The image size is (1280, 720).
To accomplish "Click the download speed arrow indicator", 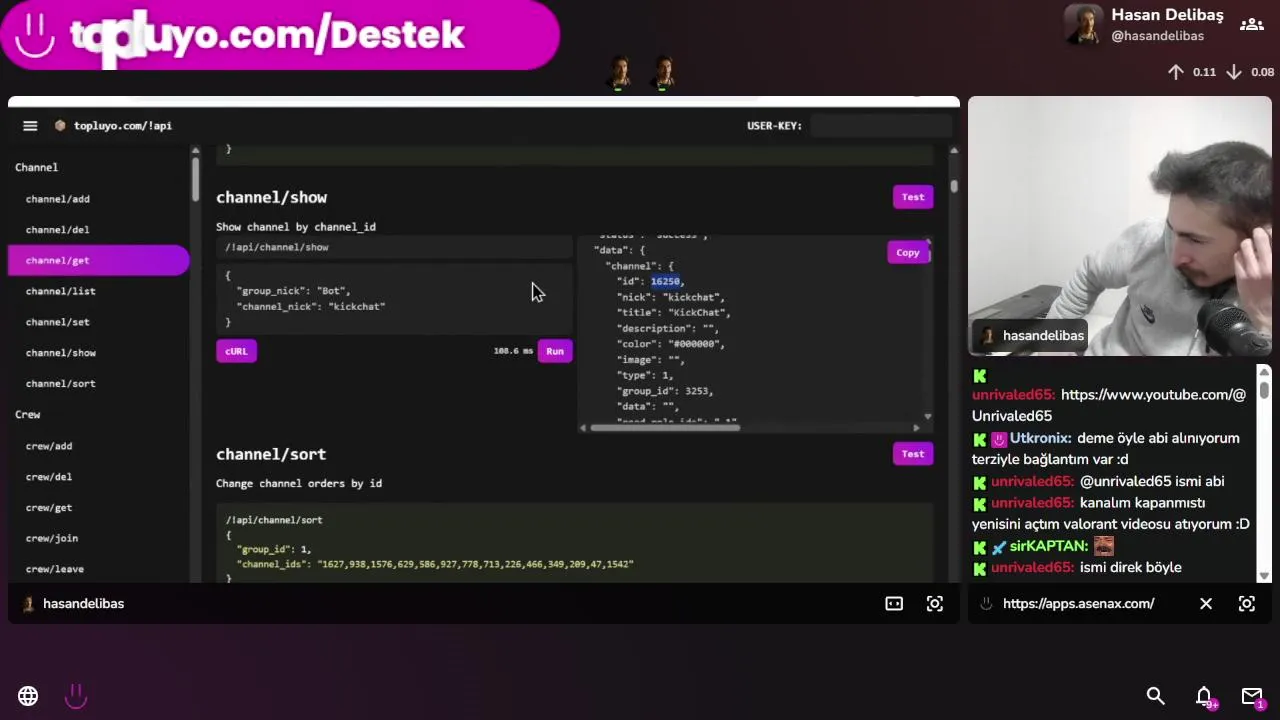I will pos(1234,72).
